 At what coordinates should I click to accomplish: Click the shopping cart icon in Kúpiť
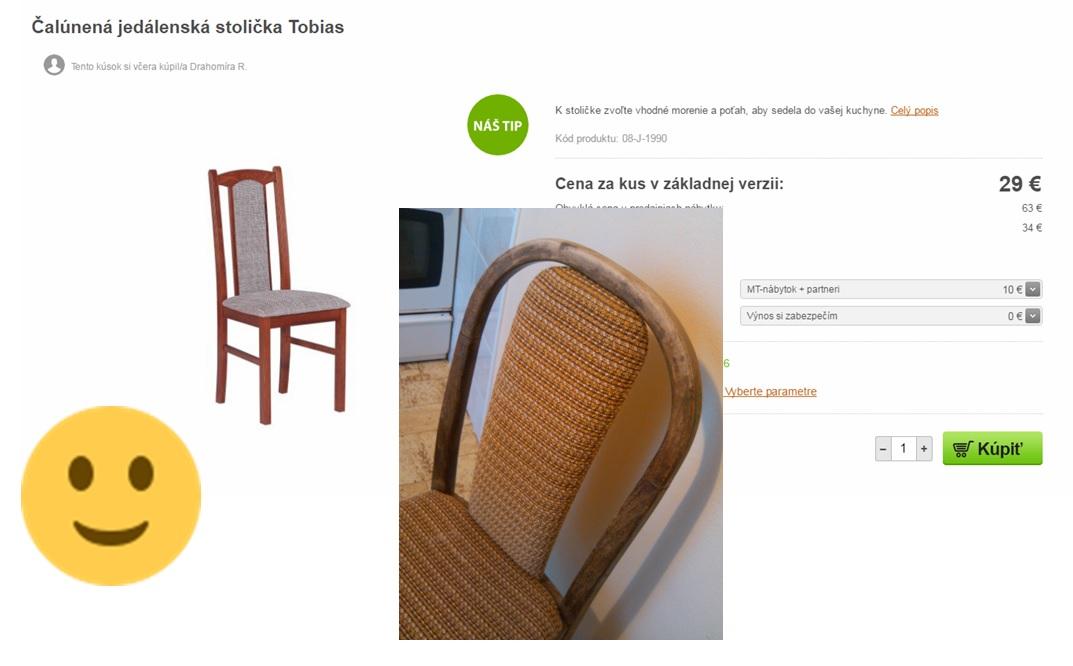963,449
